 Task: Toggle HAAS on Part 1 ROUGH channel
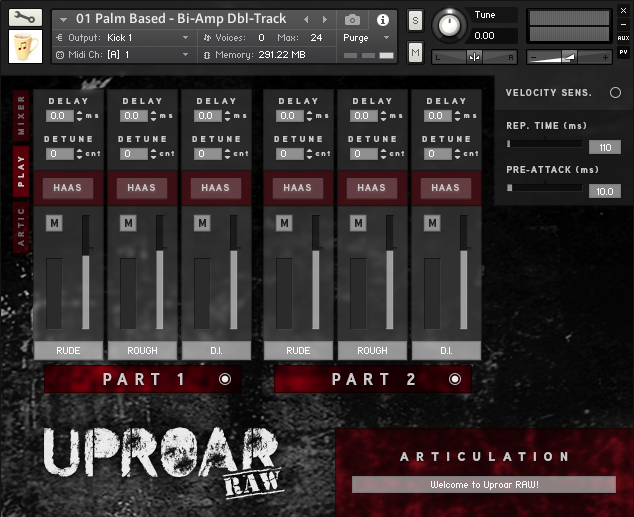(x=142, y=188)
